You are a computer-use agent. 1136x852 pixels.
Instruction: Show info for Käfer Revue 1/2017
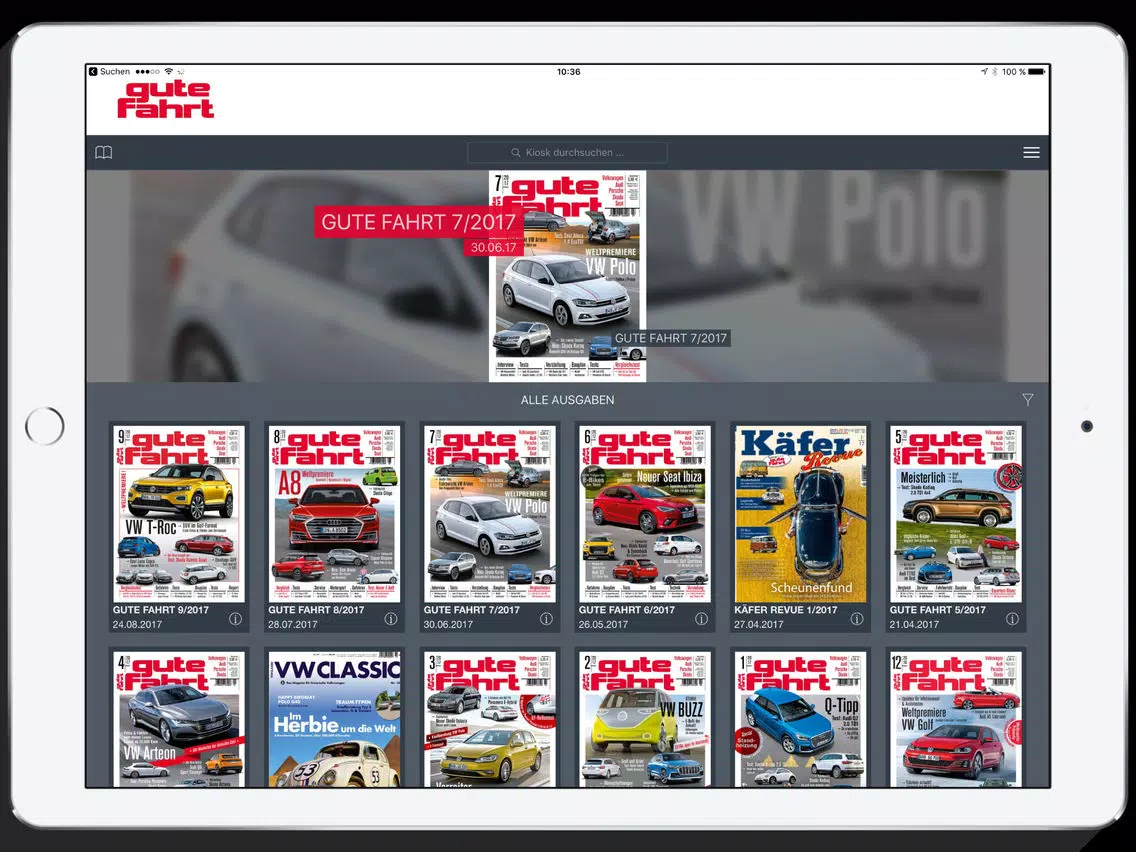pos(856,619)
